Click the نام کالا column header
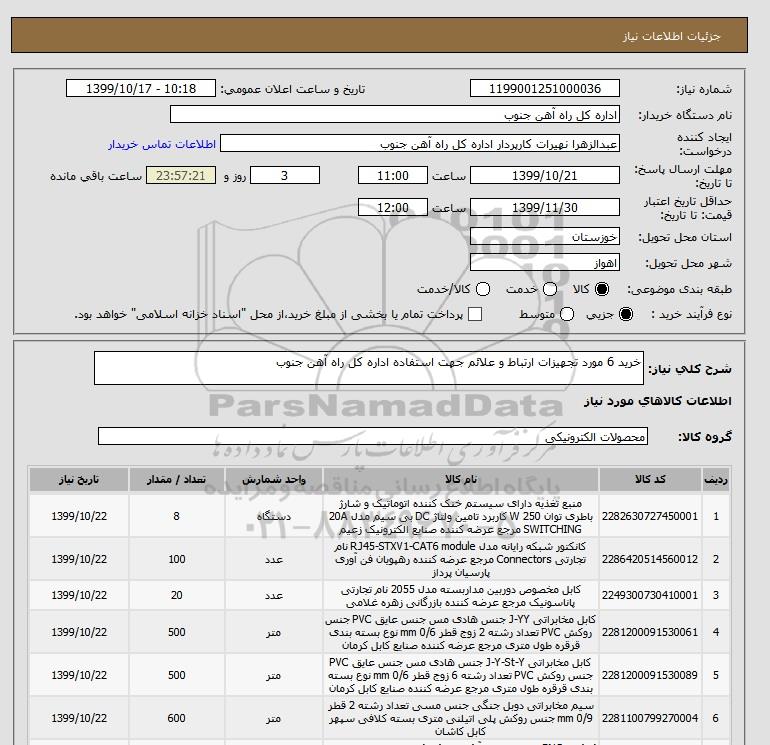Screen dimensions: 770x745 pyautogui.click(x=461, y=479)
